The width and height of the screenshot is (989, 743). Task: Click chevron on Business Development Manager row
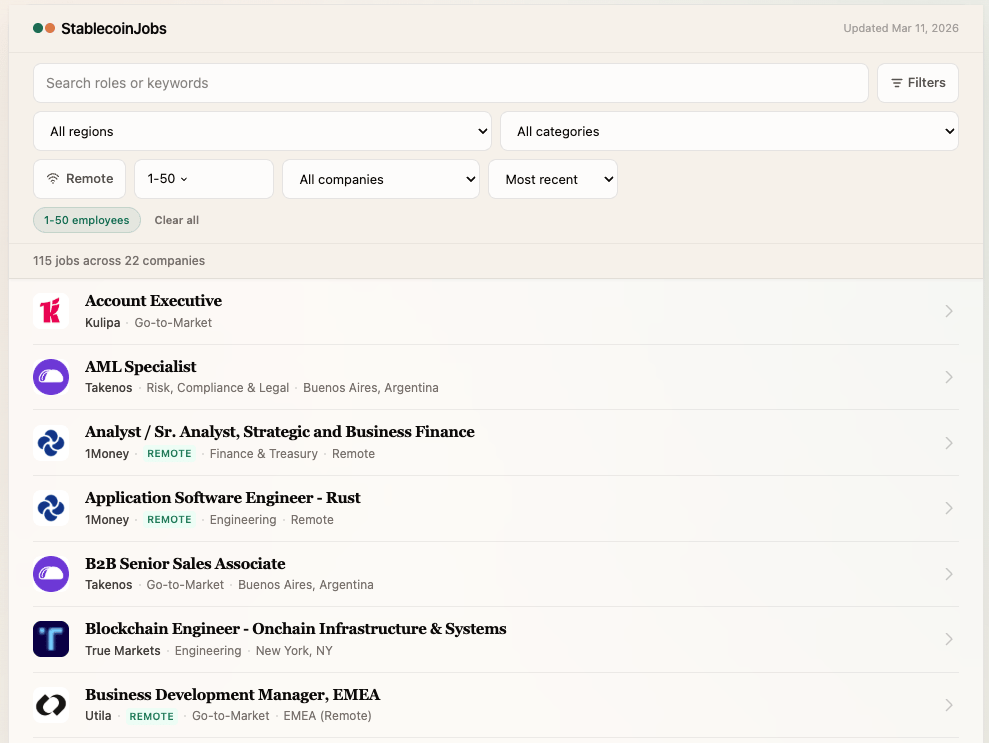[x=949, y=705]
